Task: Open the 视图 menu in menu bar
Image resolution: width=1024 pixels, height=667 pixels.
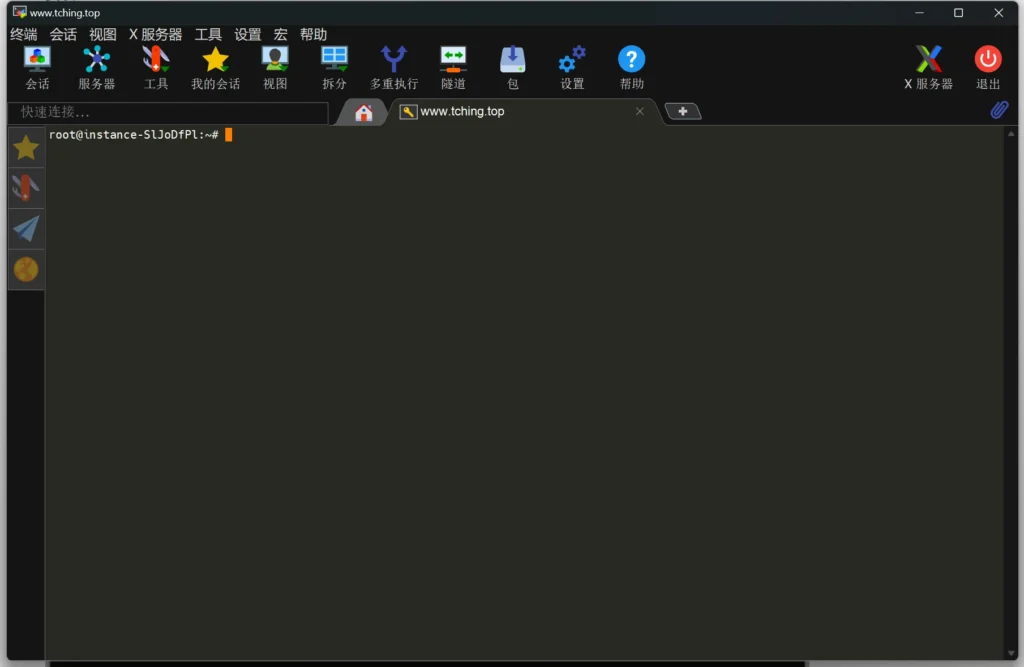Action: click(103, 34)
